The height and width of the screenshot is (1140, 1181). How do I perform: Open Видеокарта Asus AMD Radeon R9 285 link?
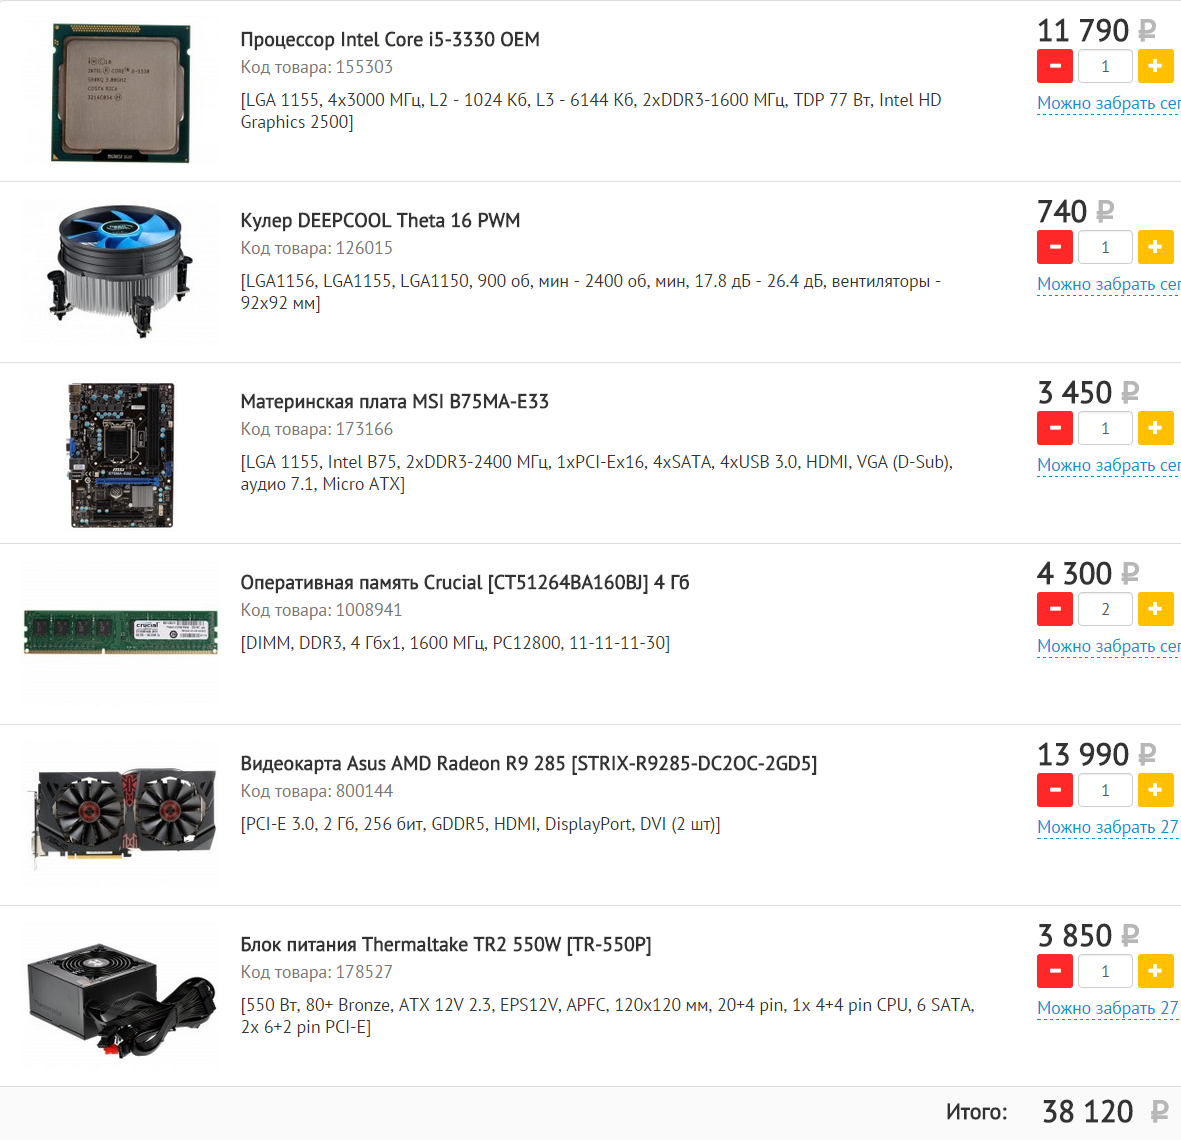pos(529,764)
